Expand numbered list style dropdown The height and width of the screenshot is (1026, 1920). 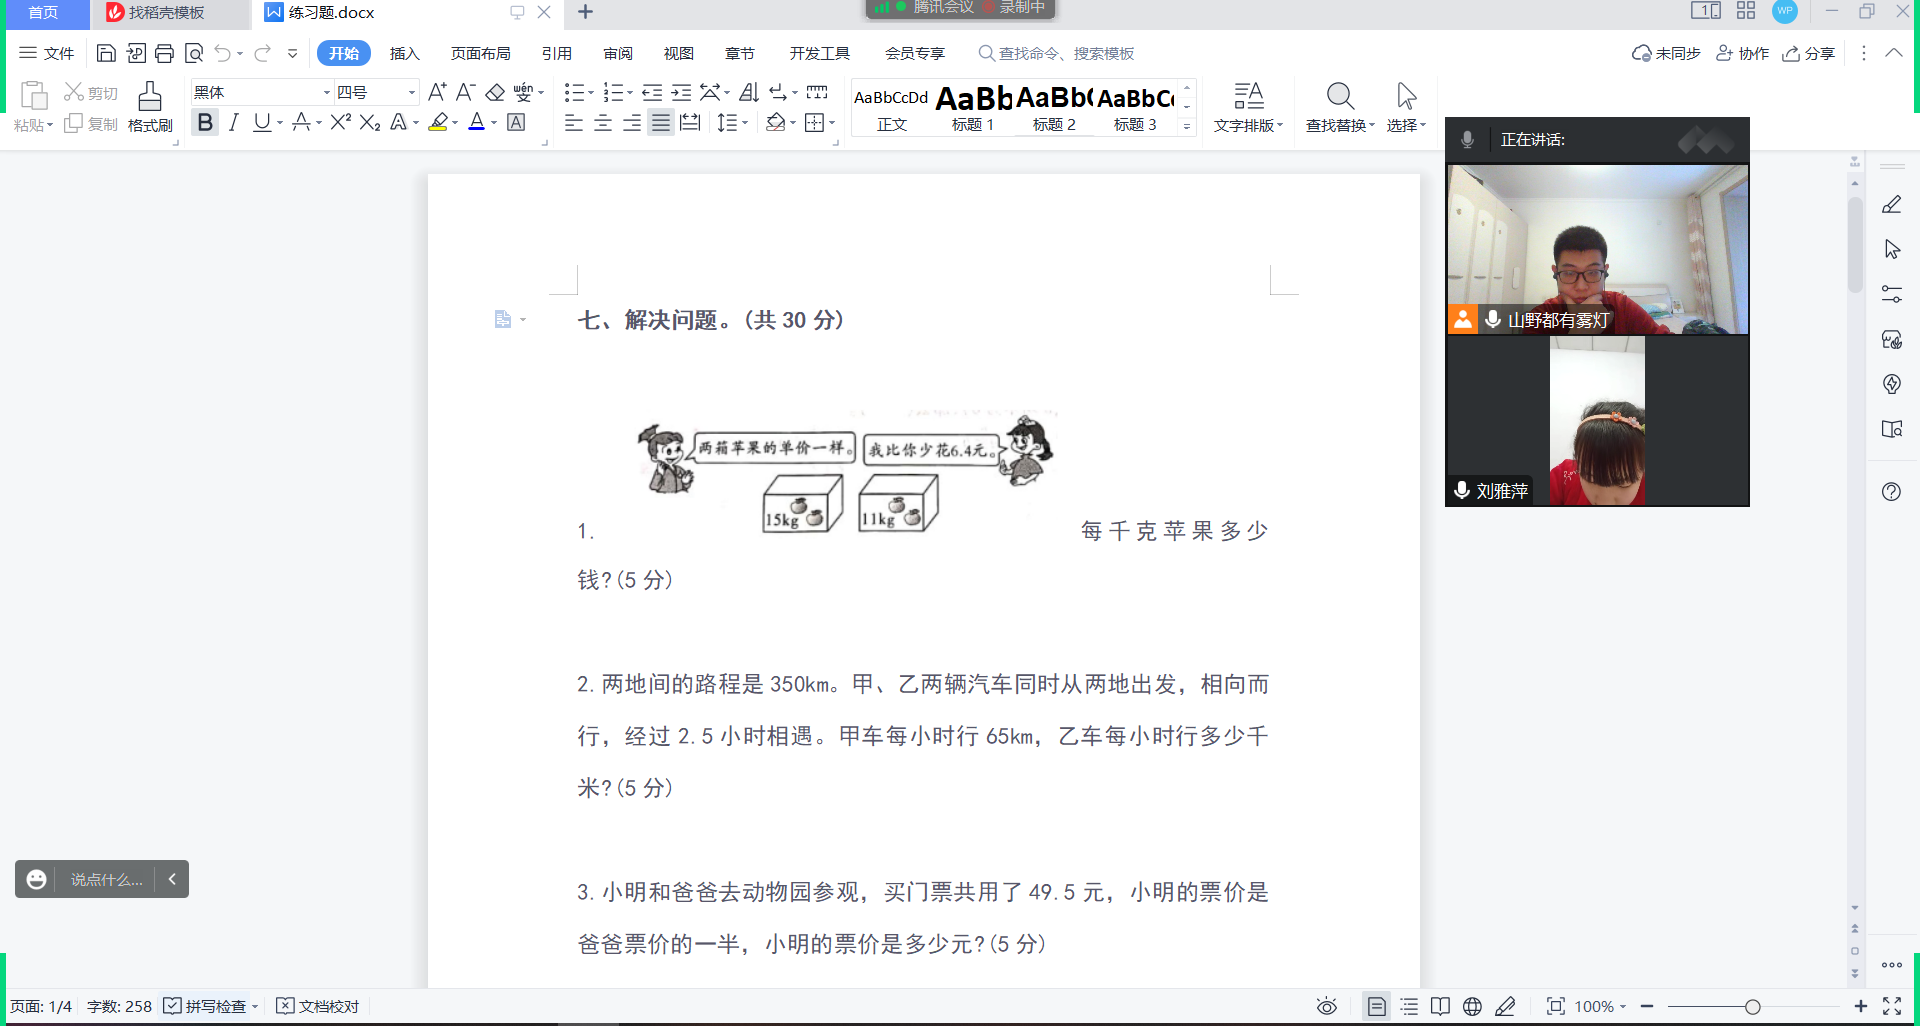click(x=630, y=93)
